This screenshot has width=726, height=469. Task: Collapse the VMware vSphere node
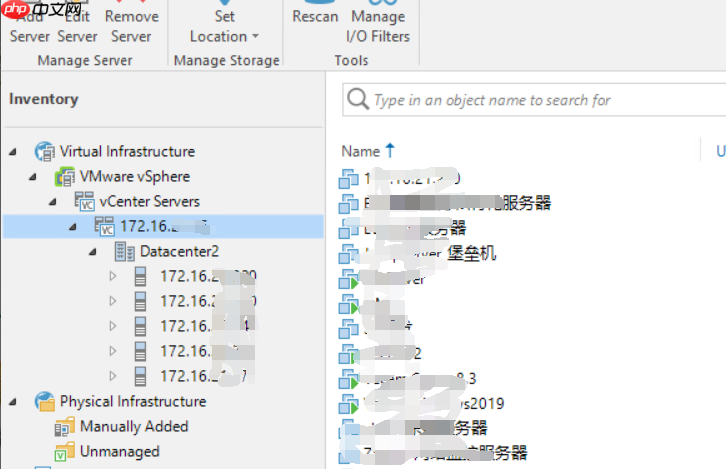tap(33, 177)
